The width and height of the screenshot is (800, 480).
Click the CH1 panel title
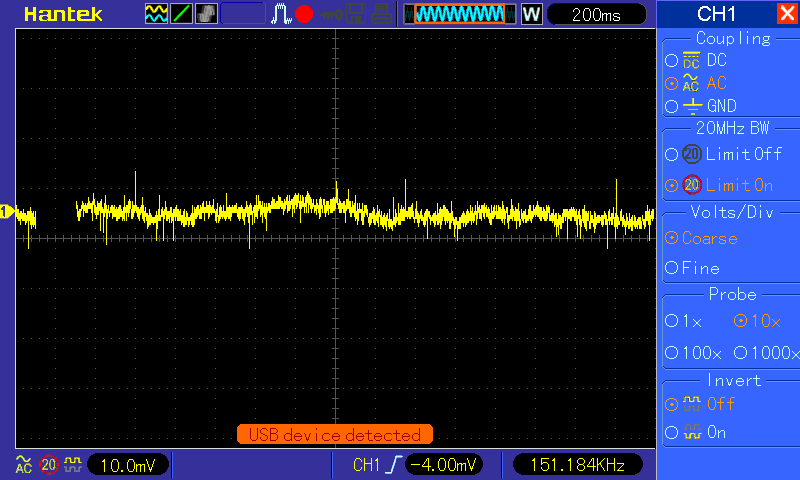[716, 14]
